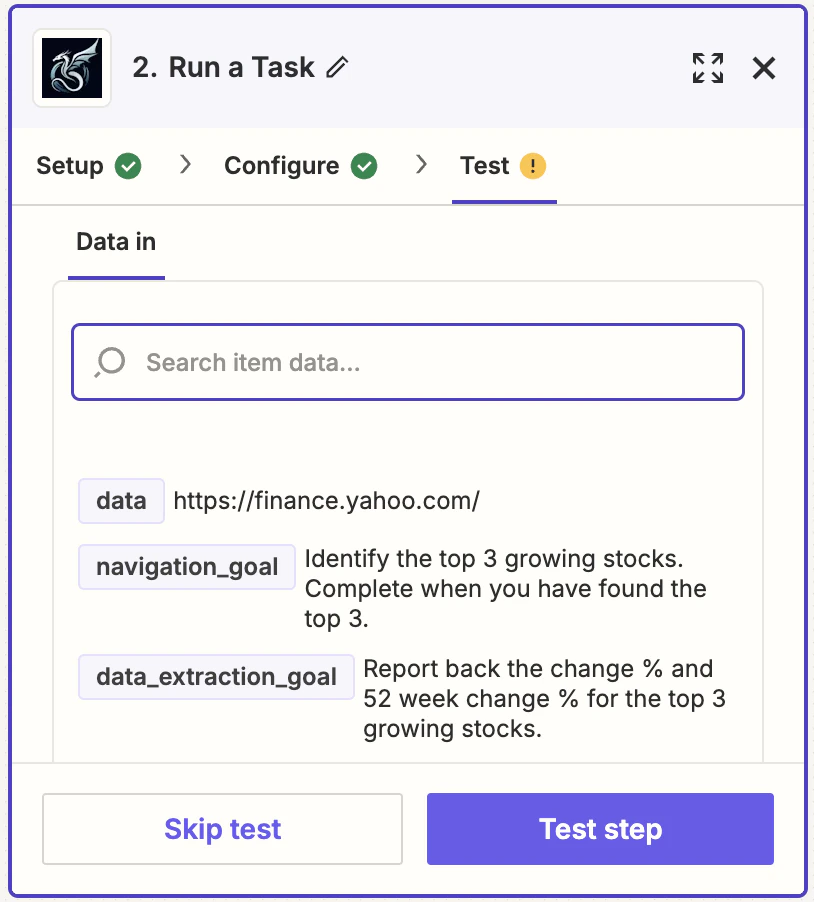Click the X icon to close the panel

click(763, 68)
